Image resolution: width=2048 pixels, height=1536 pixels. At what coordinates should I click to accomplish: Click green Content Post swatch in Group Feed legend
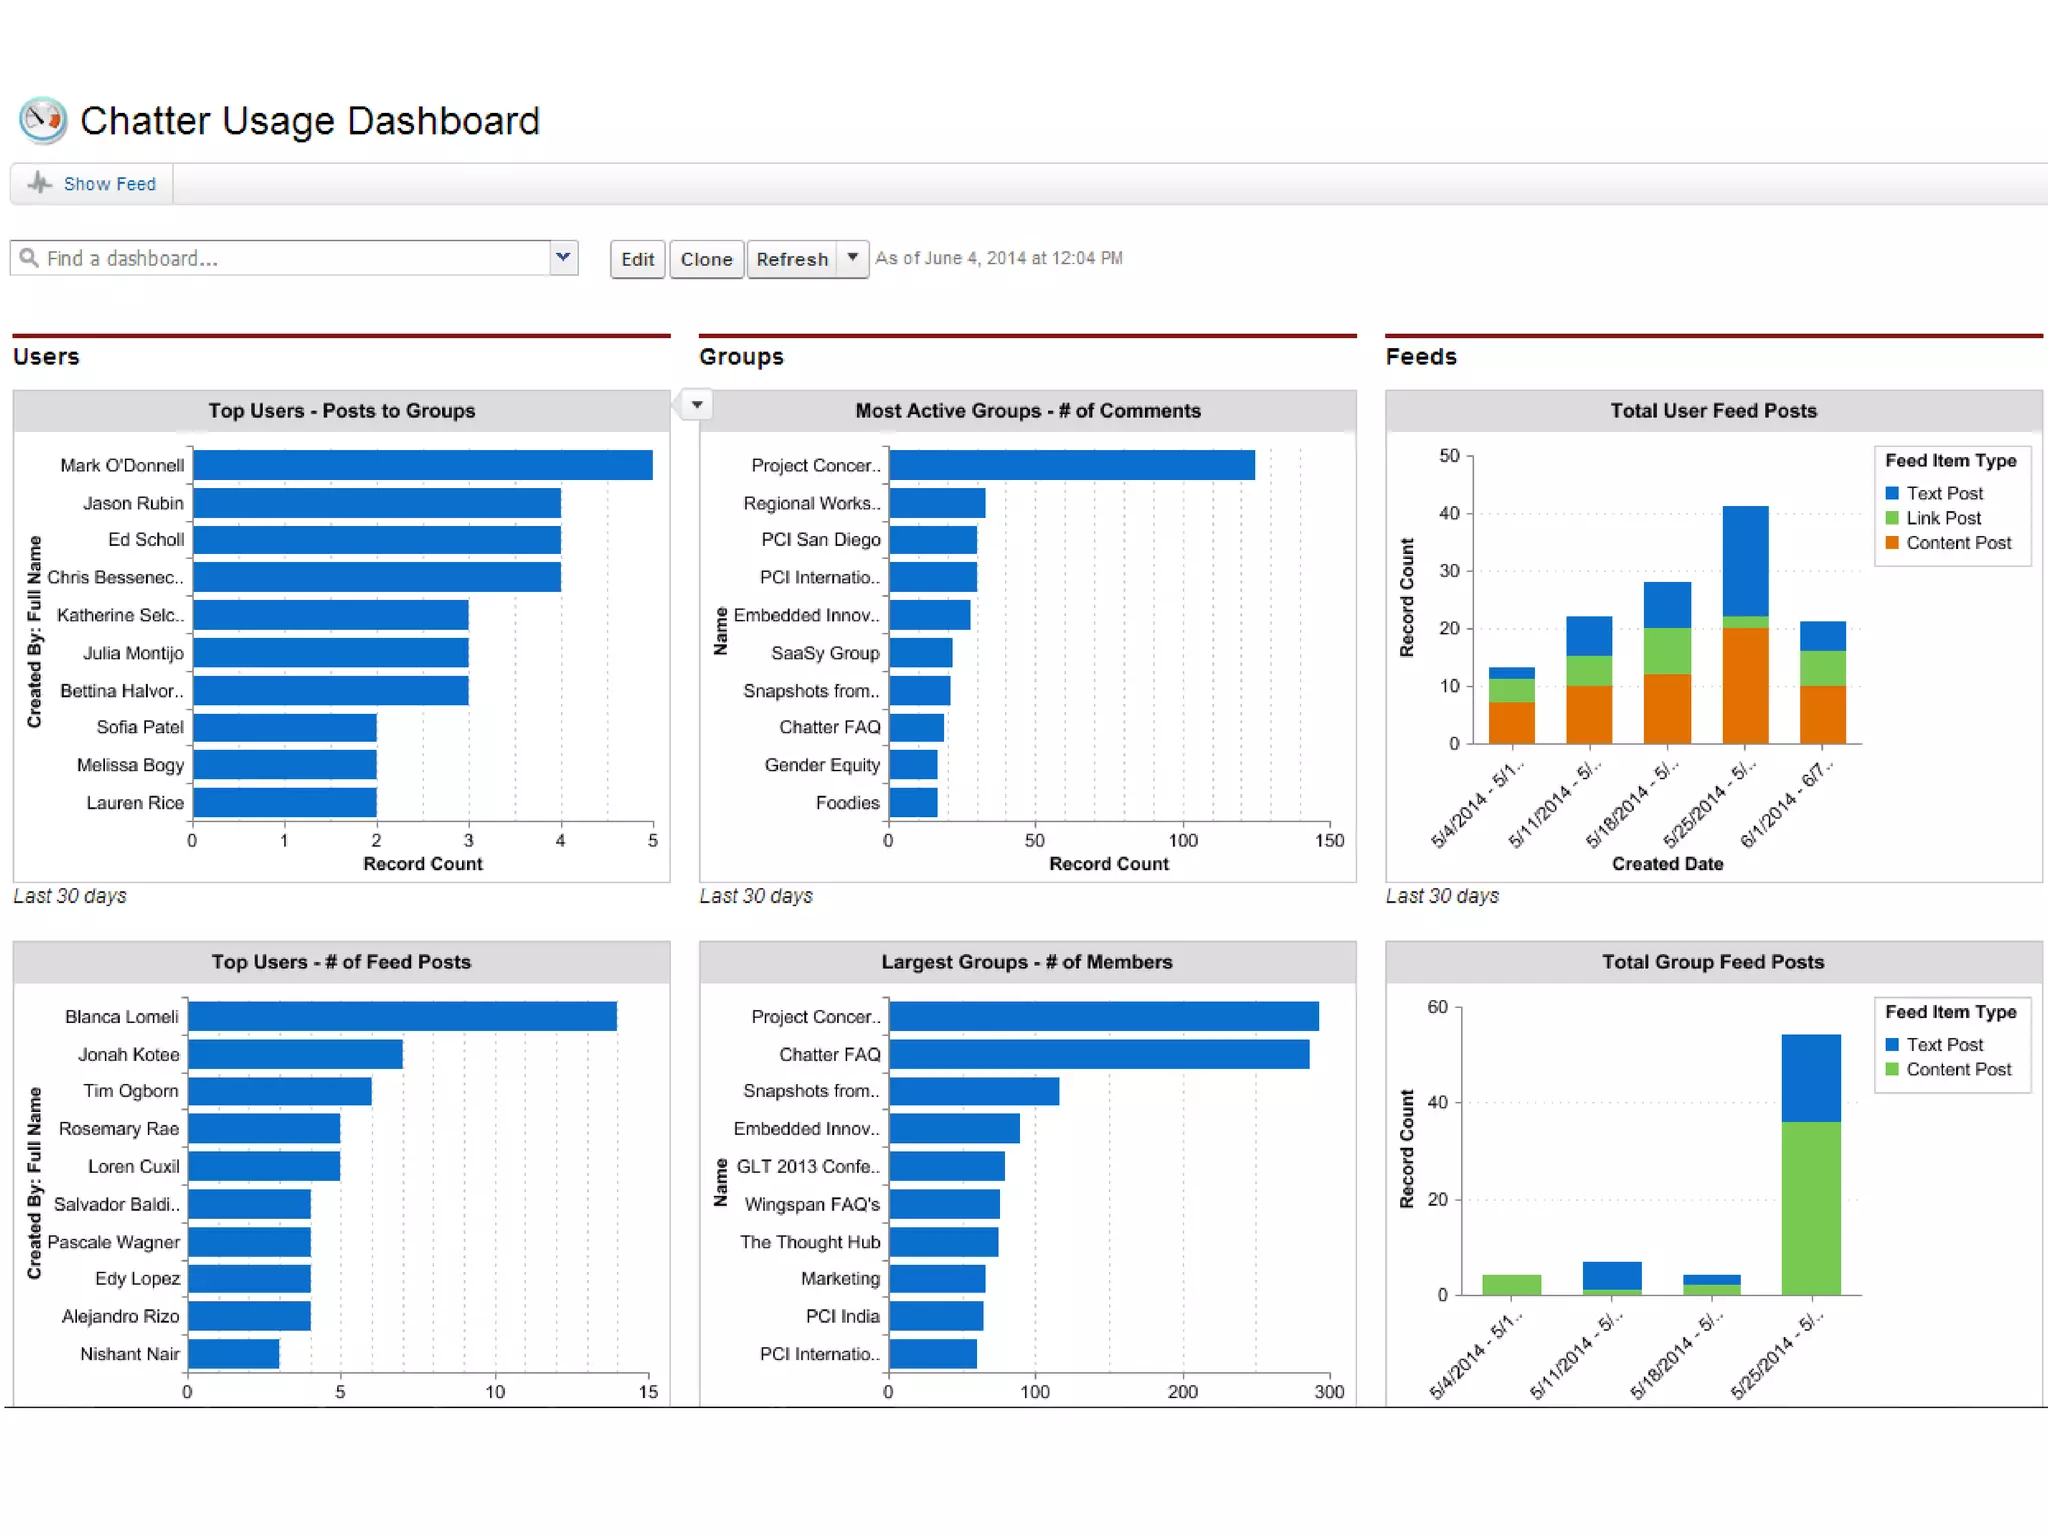tap(1892, 1070)
